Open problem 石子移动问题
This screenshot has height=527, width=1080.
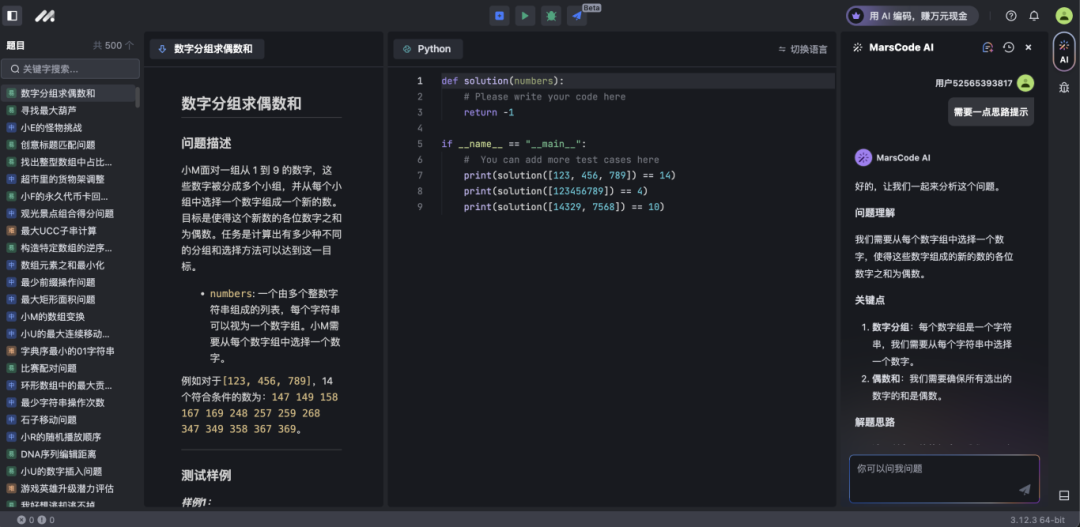coord(69,420)
